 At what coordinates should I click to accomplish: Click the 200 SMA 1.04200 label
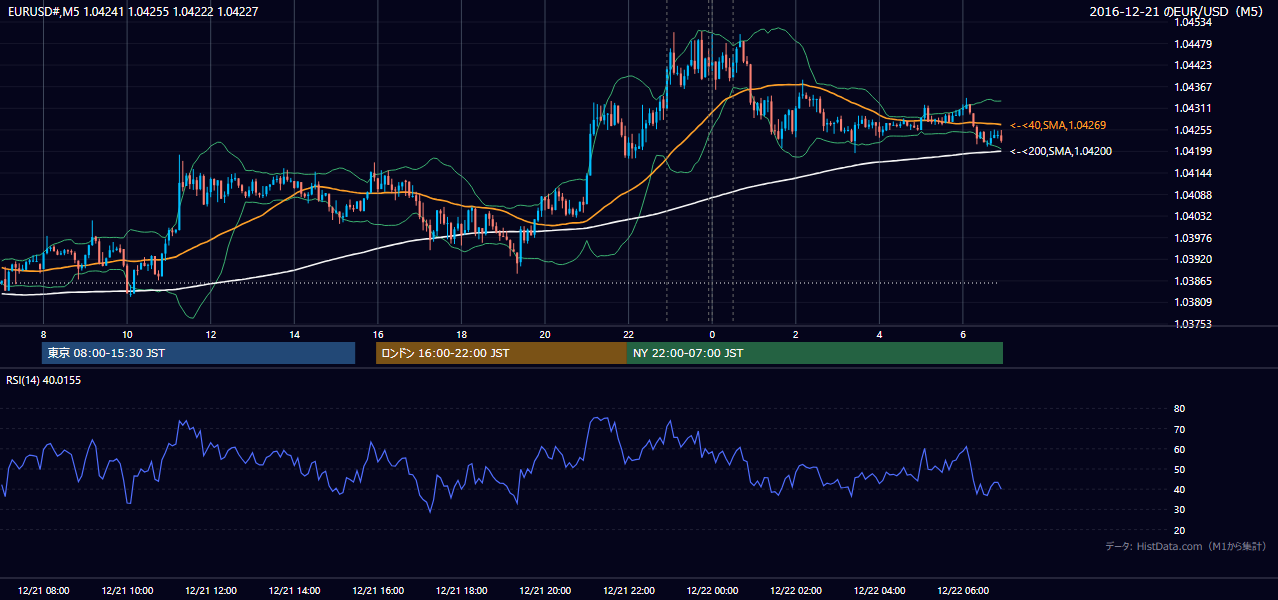click(1060, 151)
